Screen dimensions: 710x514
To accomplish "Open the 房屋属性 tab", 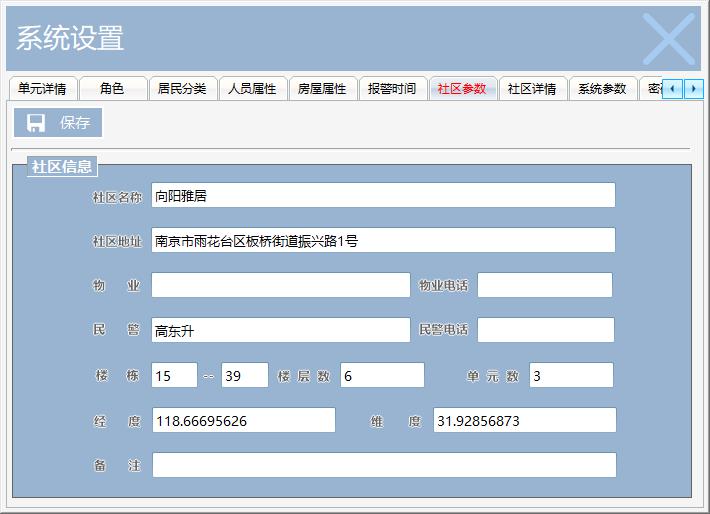I will pyautogui.click(x=322, y=89).
